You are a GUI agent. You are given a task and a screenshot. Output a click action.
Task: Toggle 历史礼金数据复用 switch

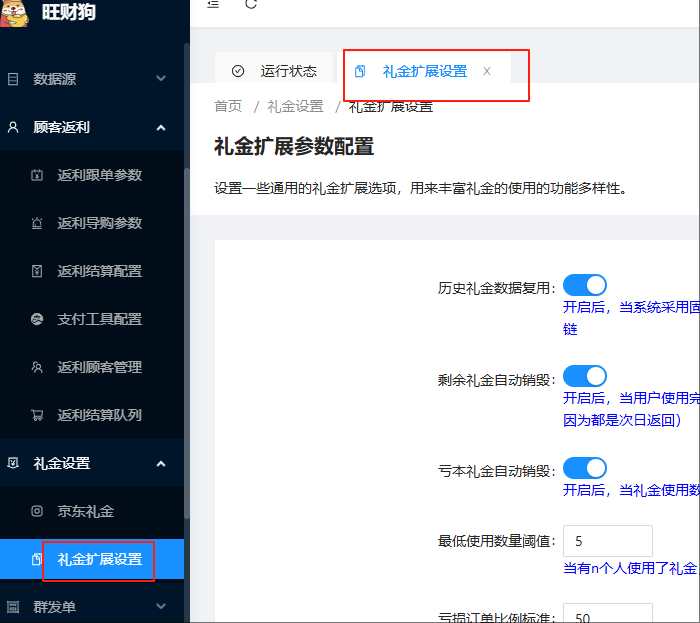point(585,287)
